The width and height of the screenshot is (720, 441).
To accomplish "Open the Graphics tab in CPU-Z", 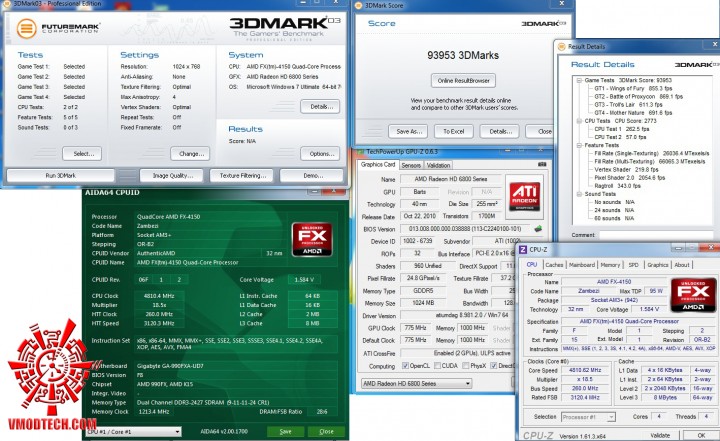I will [658, 265].
